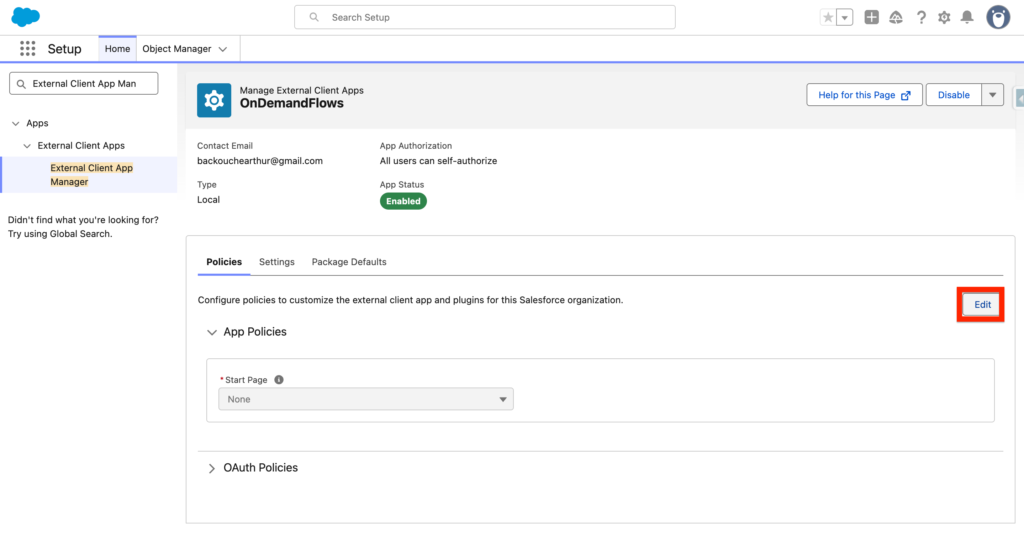Image resolution: width=1024 pixels, height=553 pixels.
Task: Open the Trailhead guidance icon
Action: click(896, 17)
